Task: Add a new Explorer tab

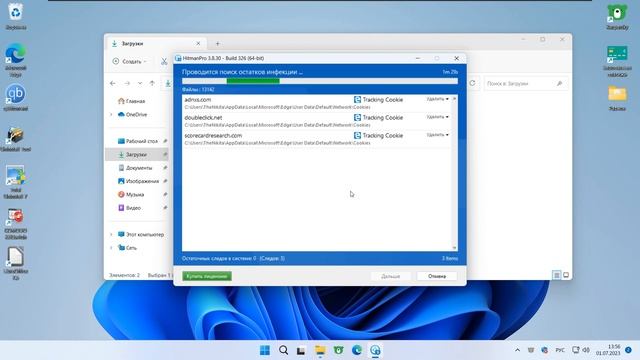Action: click(218, 44)
